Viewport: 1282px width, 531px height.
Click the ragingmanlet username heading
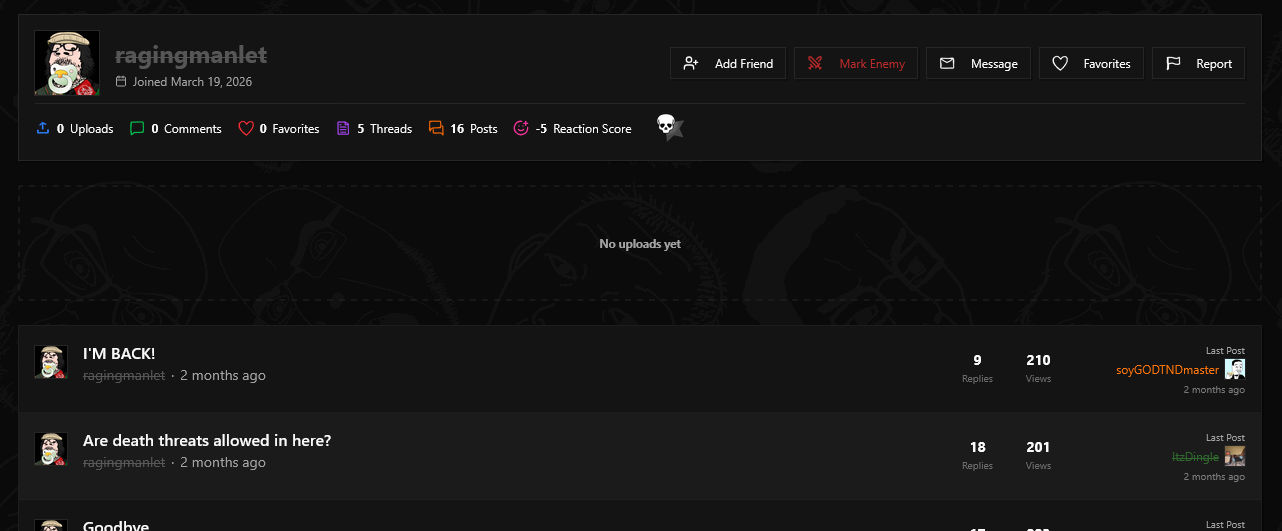191,55
